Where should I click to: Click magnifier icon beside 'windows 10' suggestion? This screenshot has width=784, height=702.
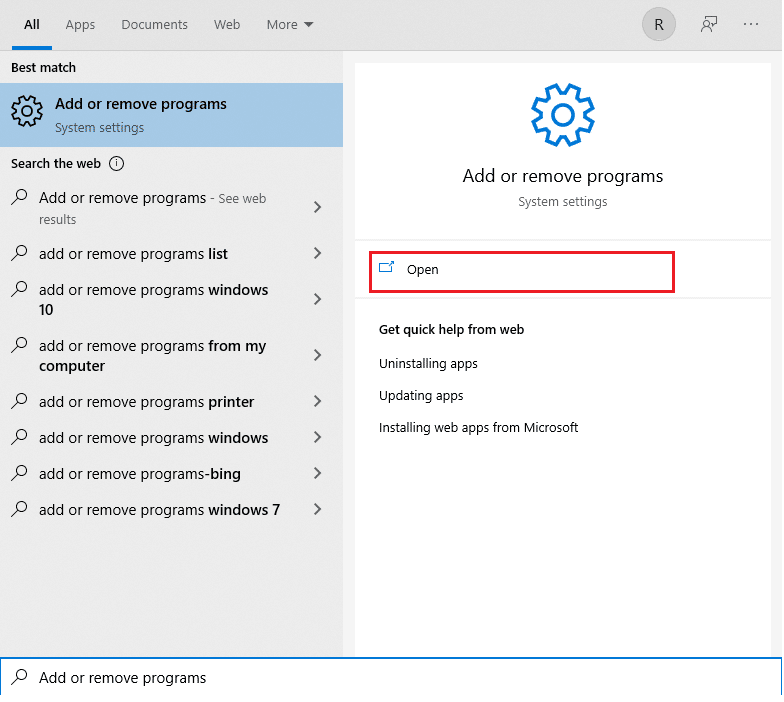(19, 288)
